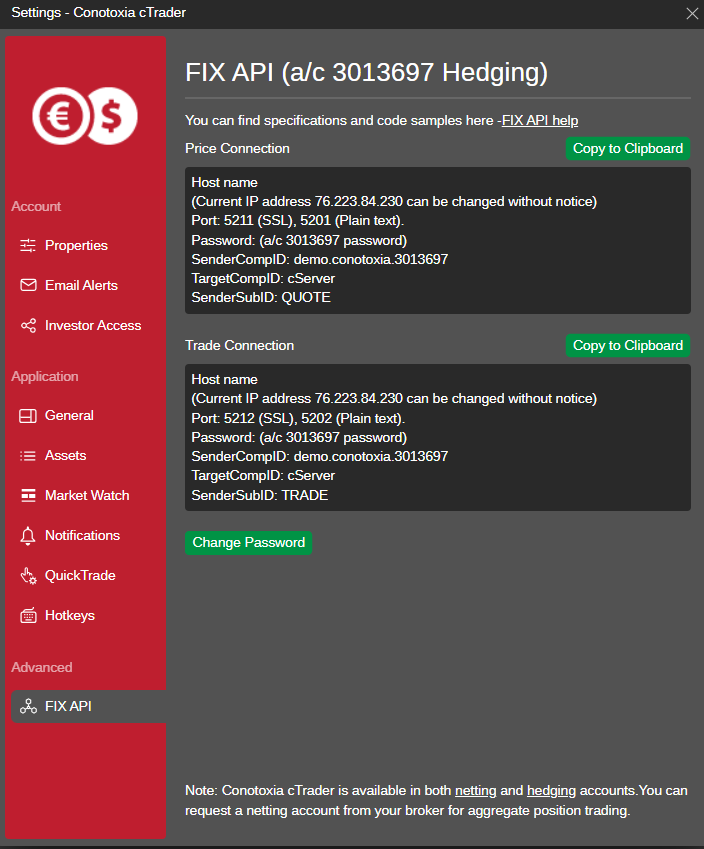Open Email Alerts settings
The image size is (704, 849).
(x=81, y=285)
